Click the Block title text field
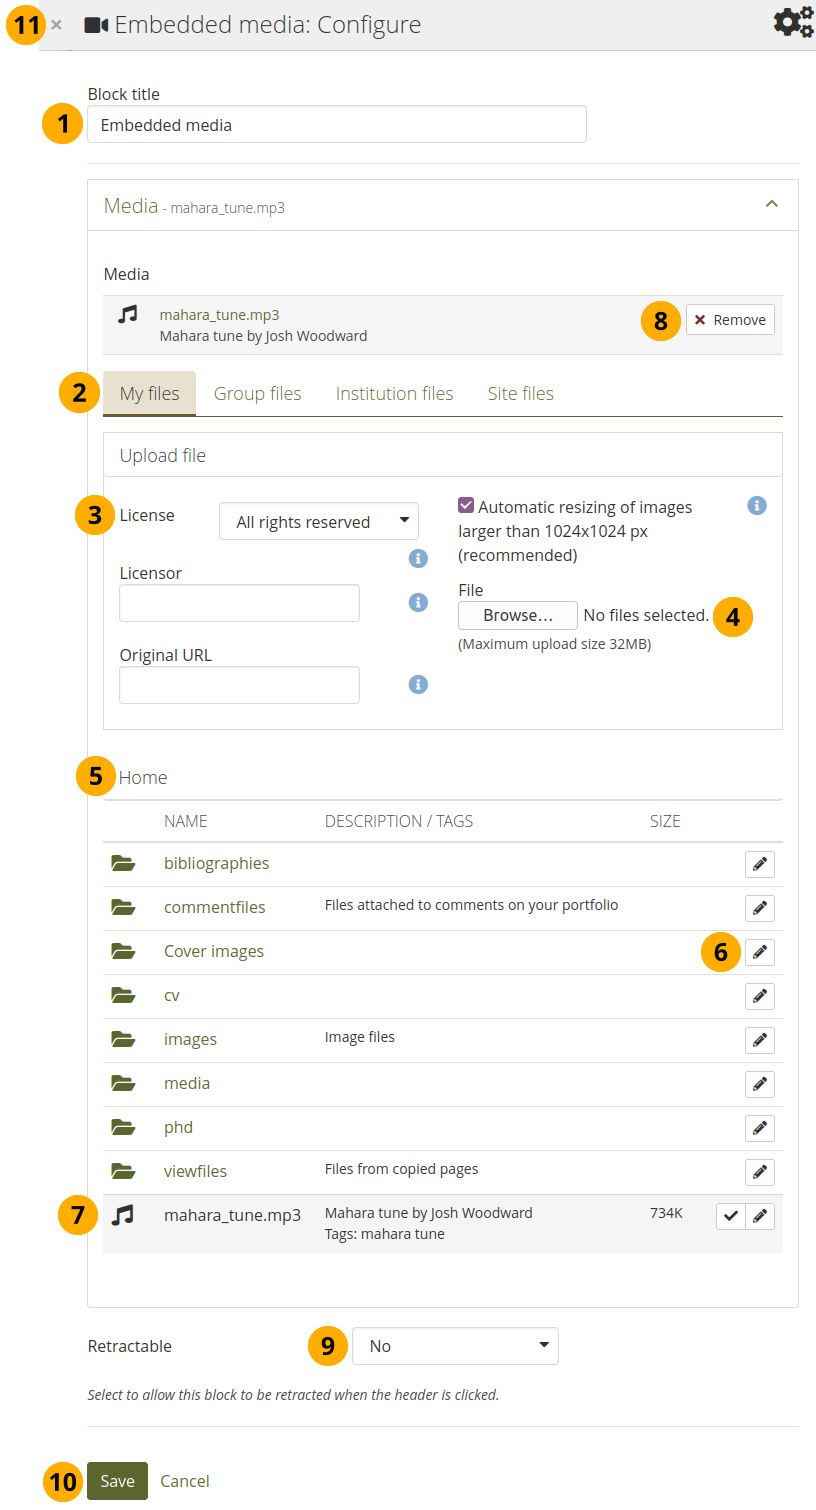 pyautogui.click(x=336, y=125)
